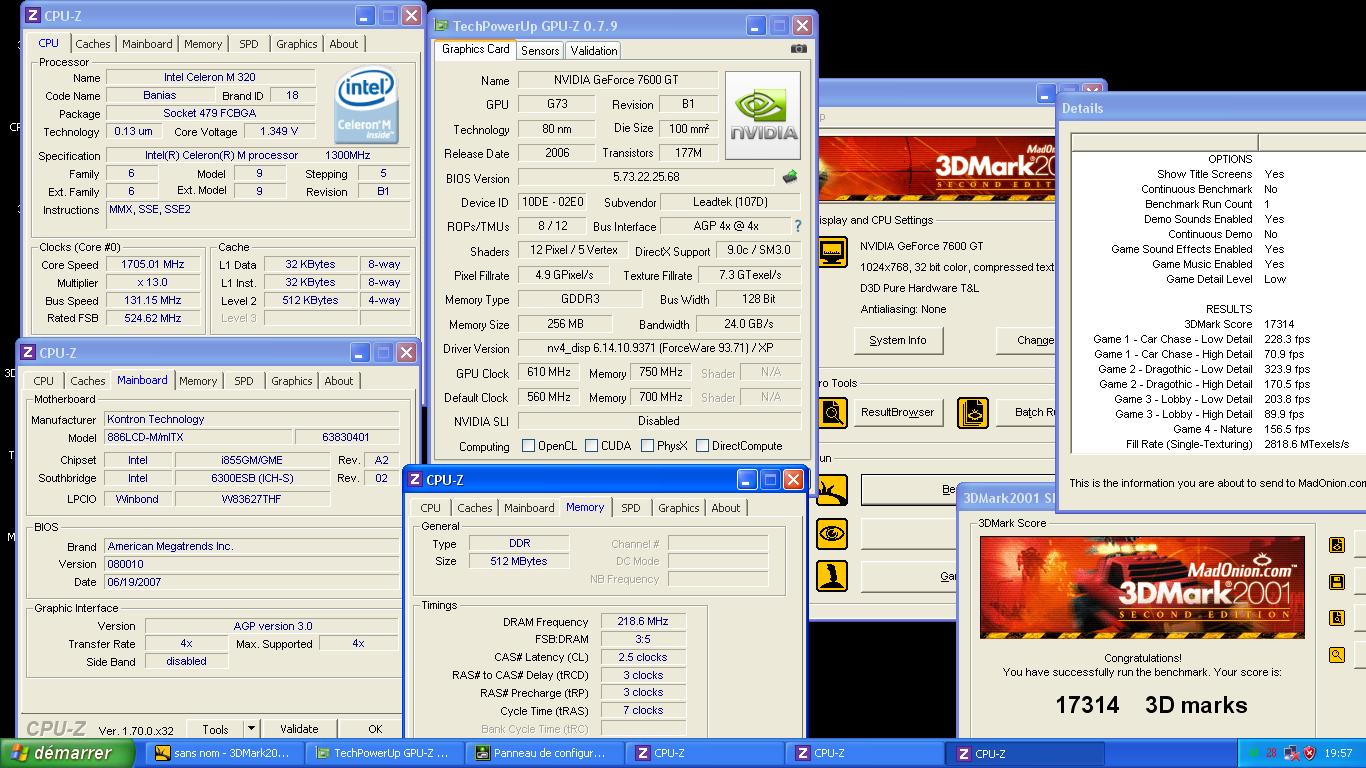Open the SPD tab in the top CPU-Z window

tap(249, 44)
